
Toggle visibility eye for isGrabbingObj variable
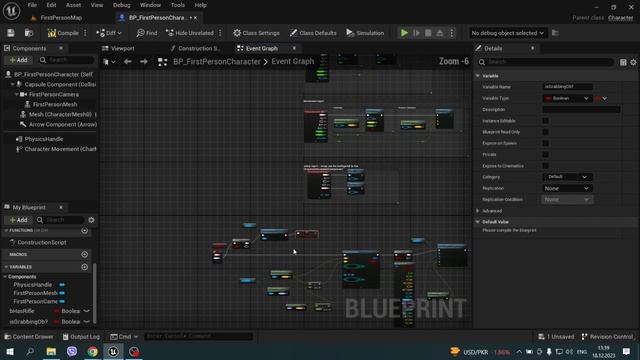[87, 322]
